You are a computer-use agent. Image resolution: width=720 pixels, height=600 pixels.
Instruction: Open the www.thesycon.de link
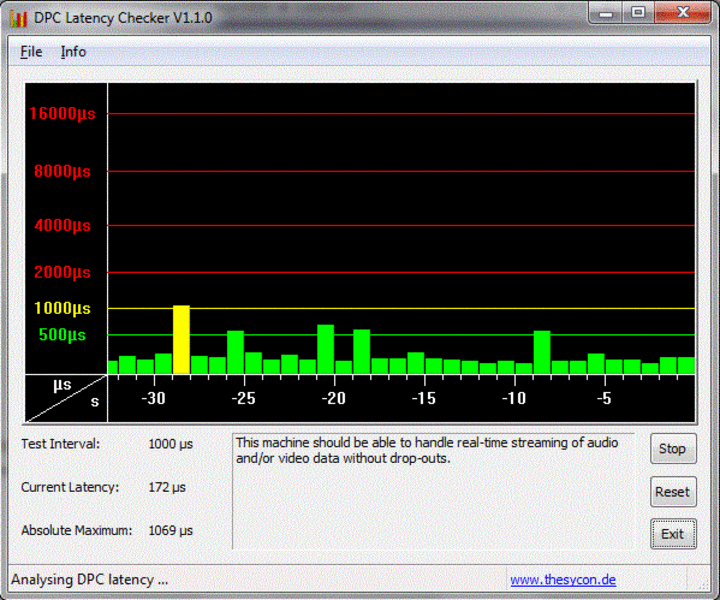click(x=563, y=580)
